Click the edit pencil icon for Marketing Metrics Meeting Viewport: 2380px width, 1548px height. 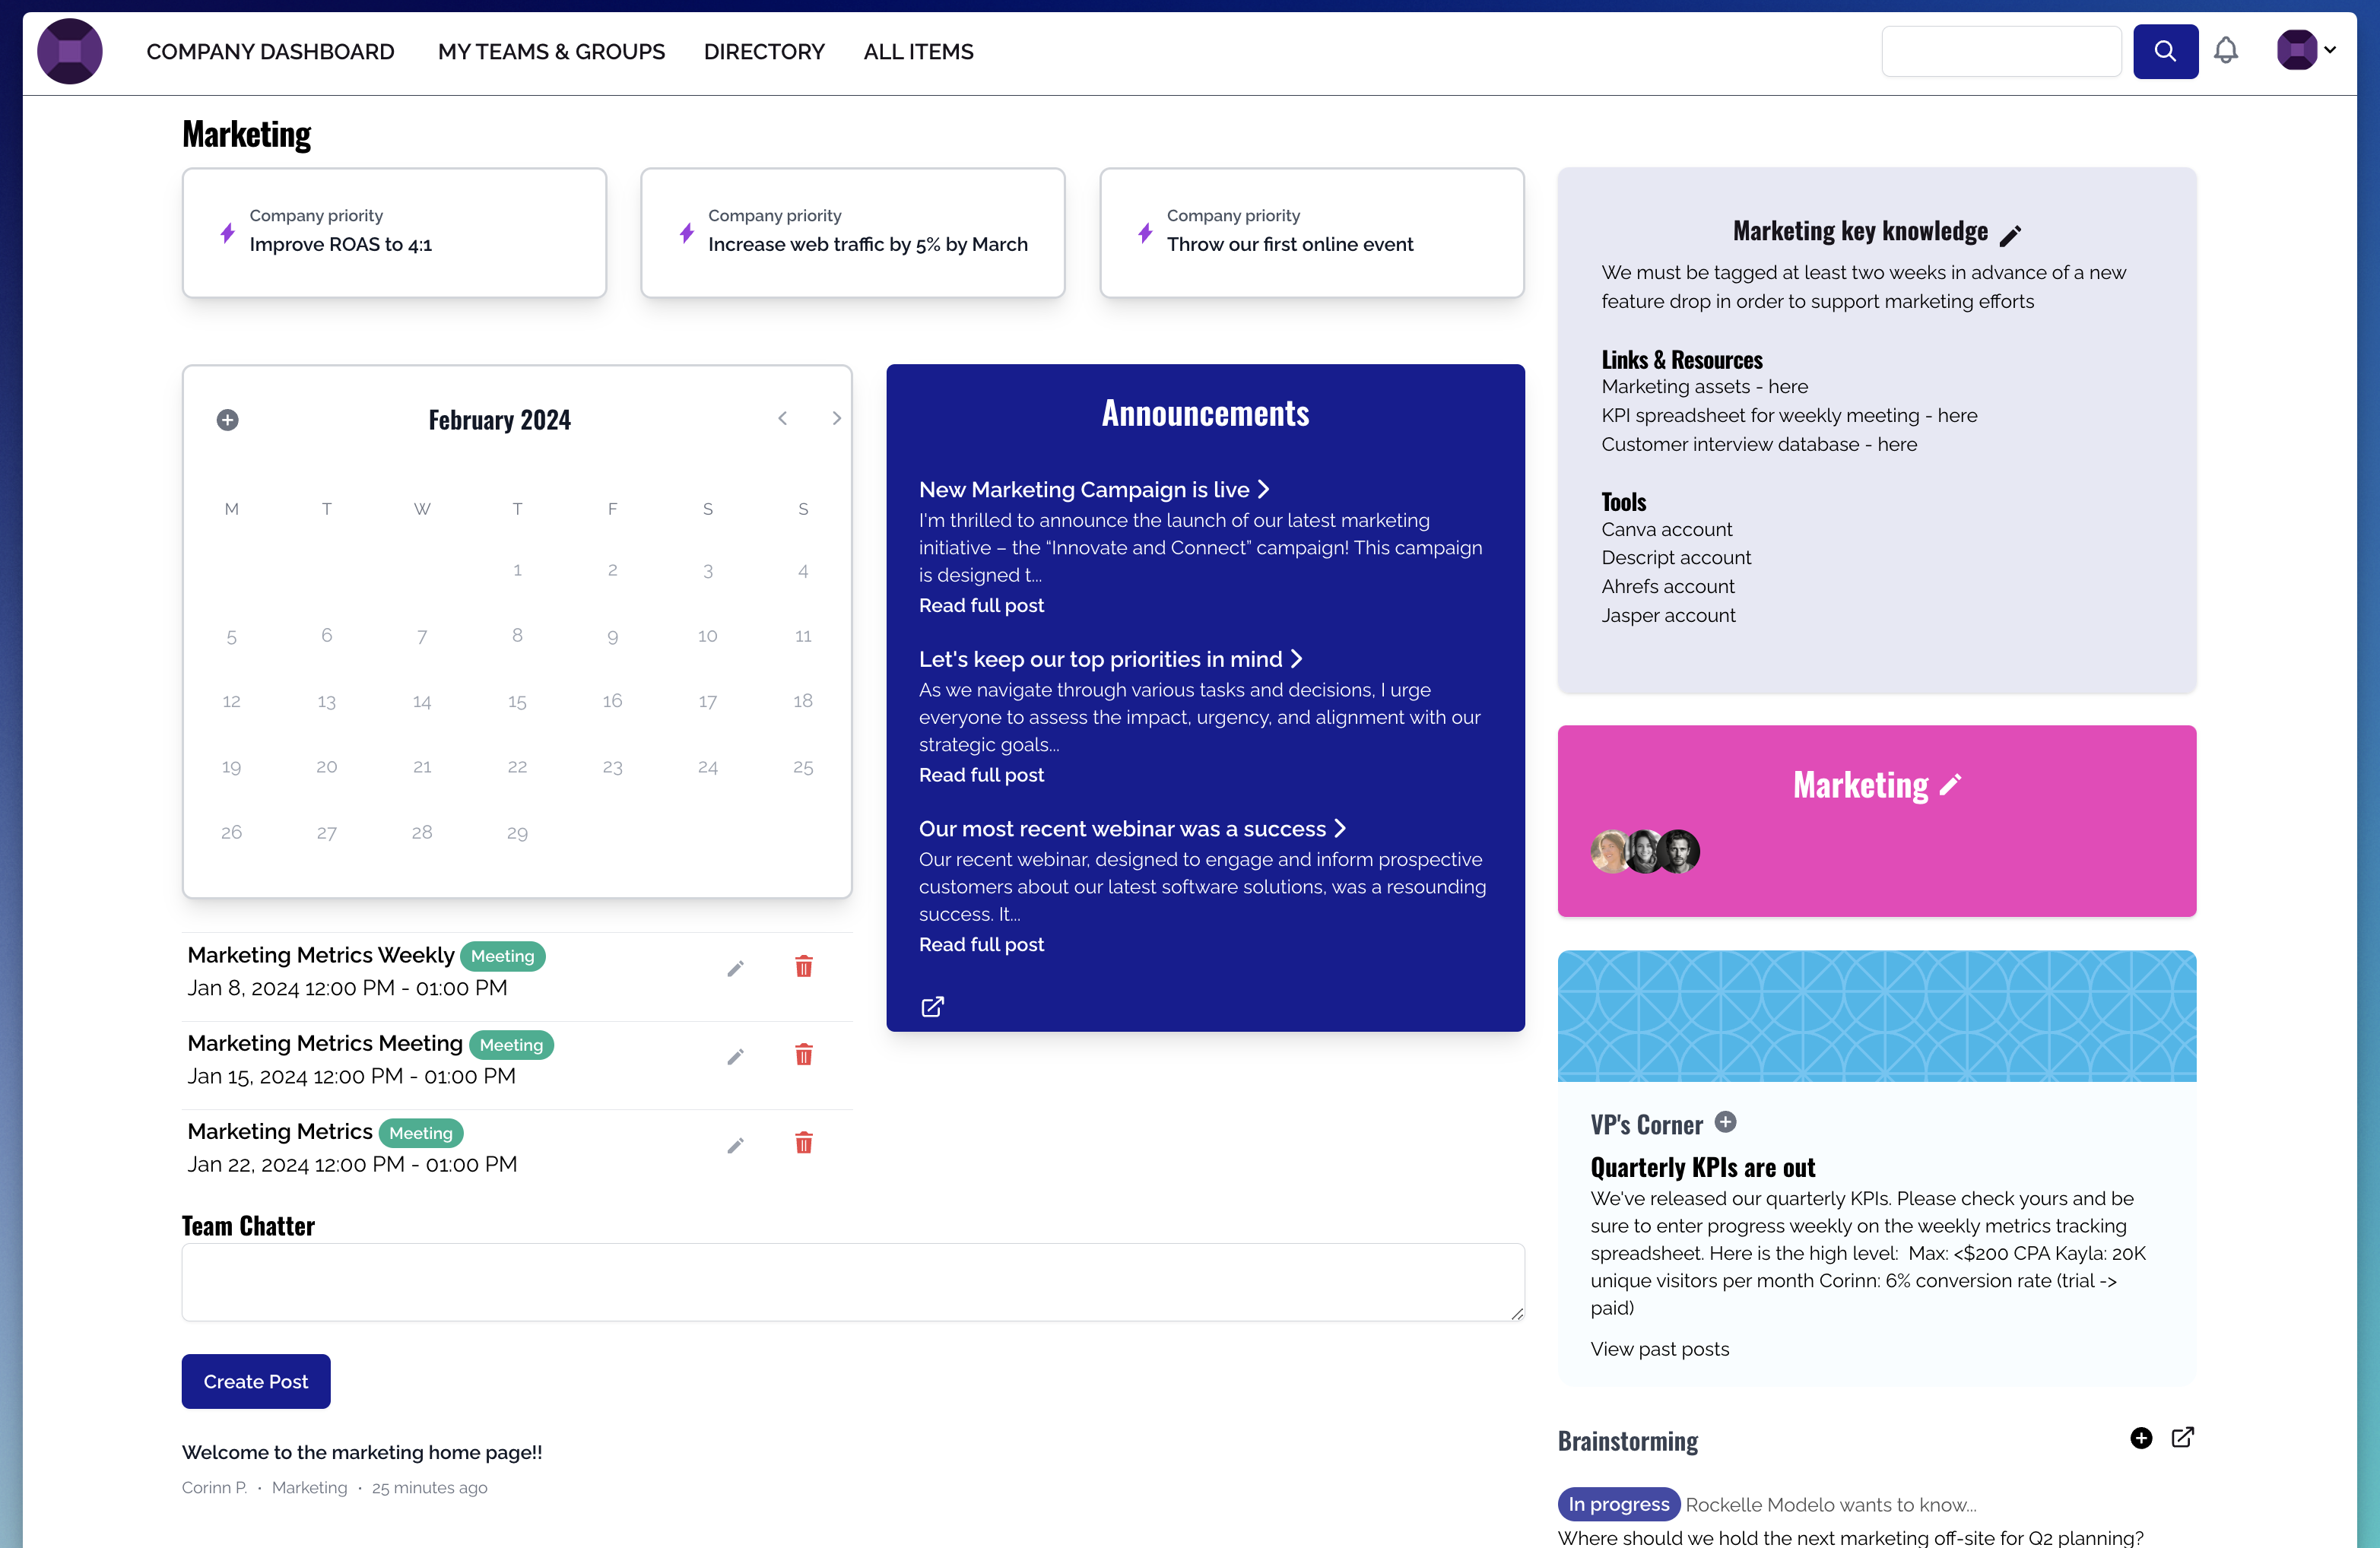pyautogui.click(x=738, y=1055)
